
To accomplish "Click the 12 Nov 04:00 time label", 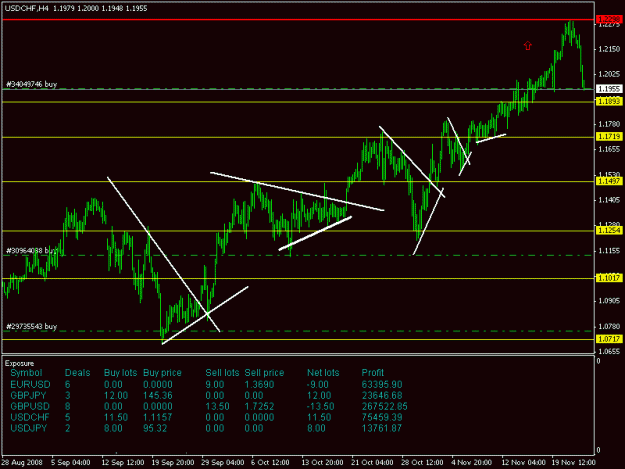I will pos(523,463).
